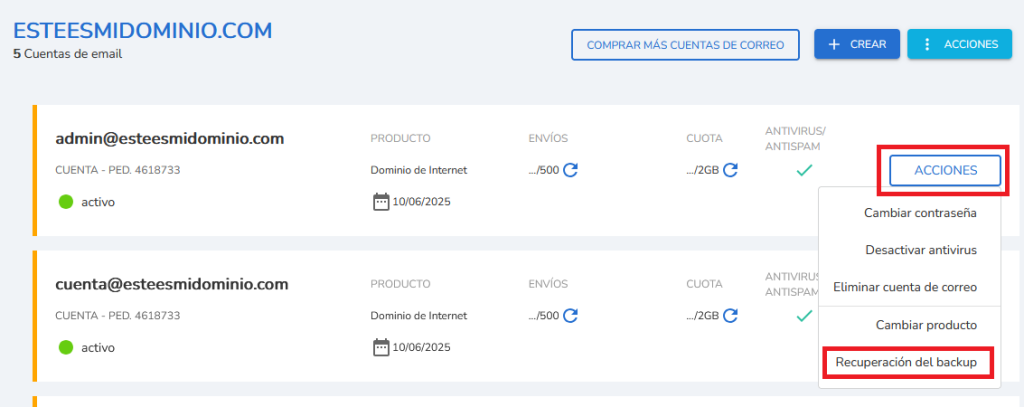1024x407 pixels.
Task: Refresh ENVÍOS count for admin account
Action: point(570,171)
